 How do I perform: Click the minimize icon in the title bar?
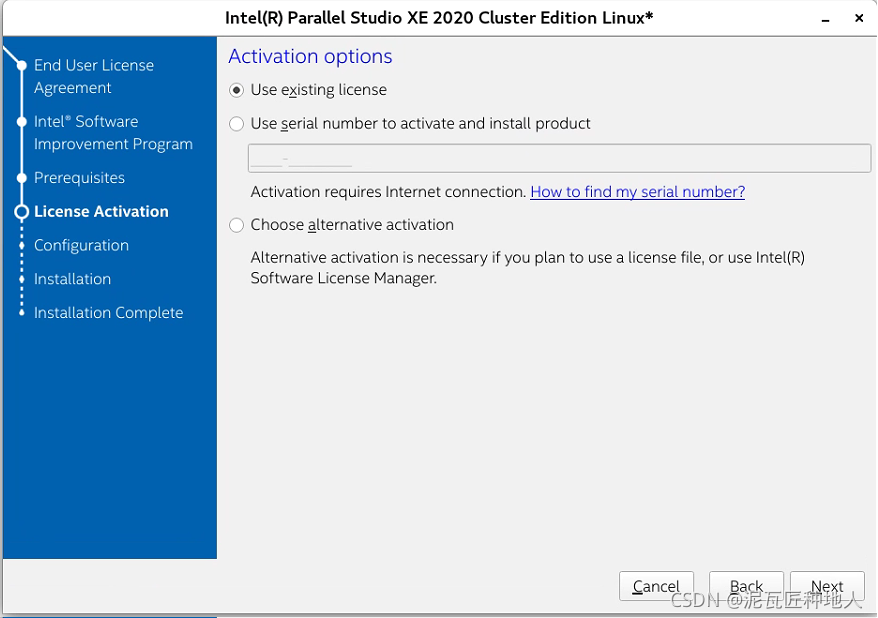pyautogui.click(x=824, y=18)
